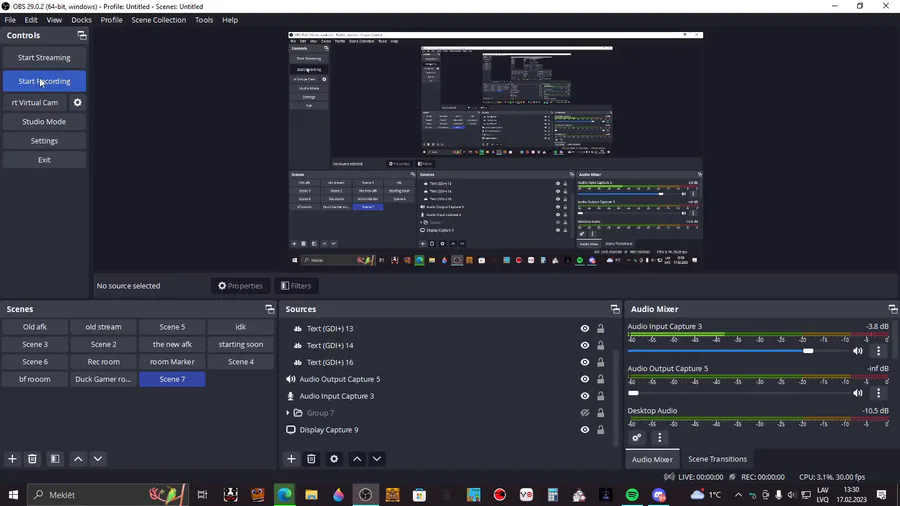Enable Studio Mode
Screen dimensions: 900x506
point(44,122)
